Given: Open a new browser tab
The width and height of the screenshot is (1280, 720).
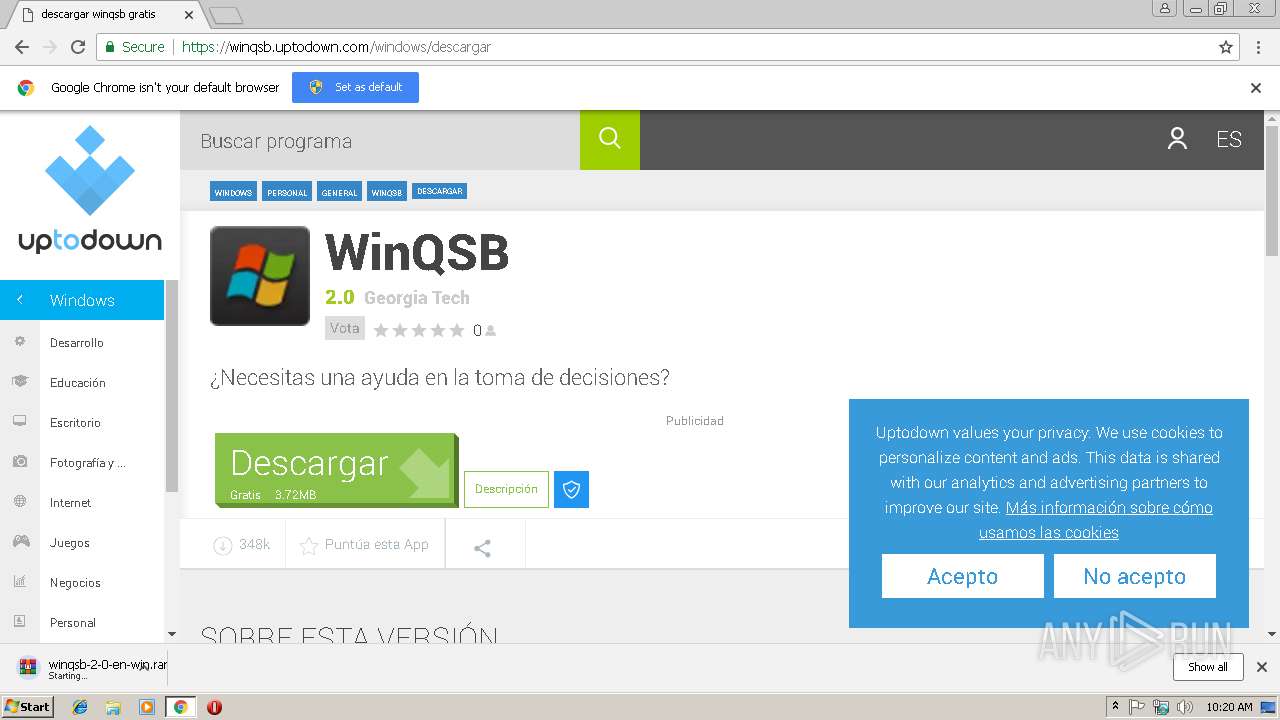Looking at the screenshot, I should point(226,15).
